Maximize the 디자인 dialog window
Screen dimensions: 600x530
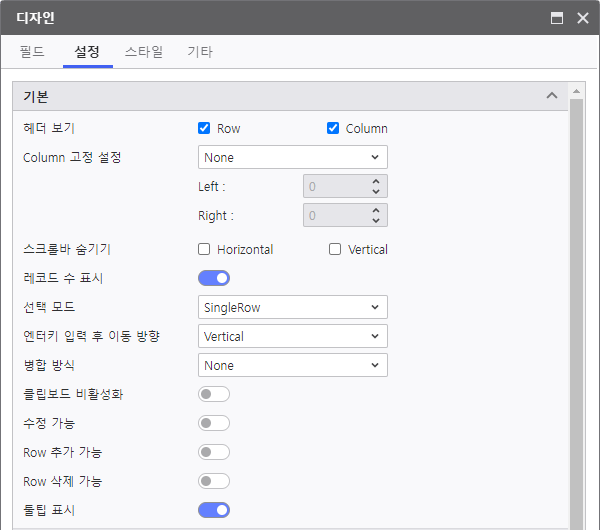click(x=557, y=18)
